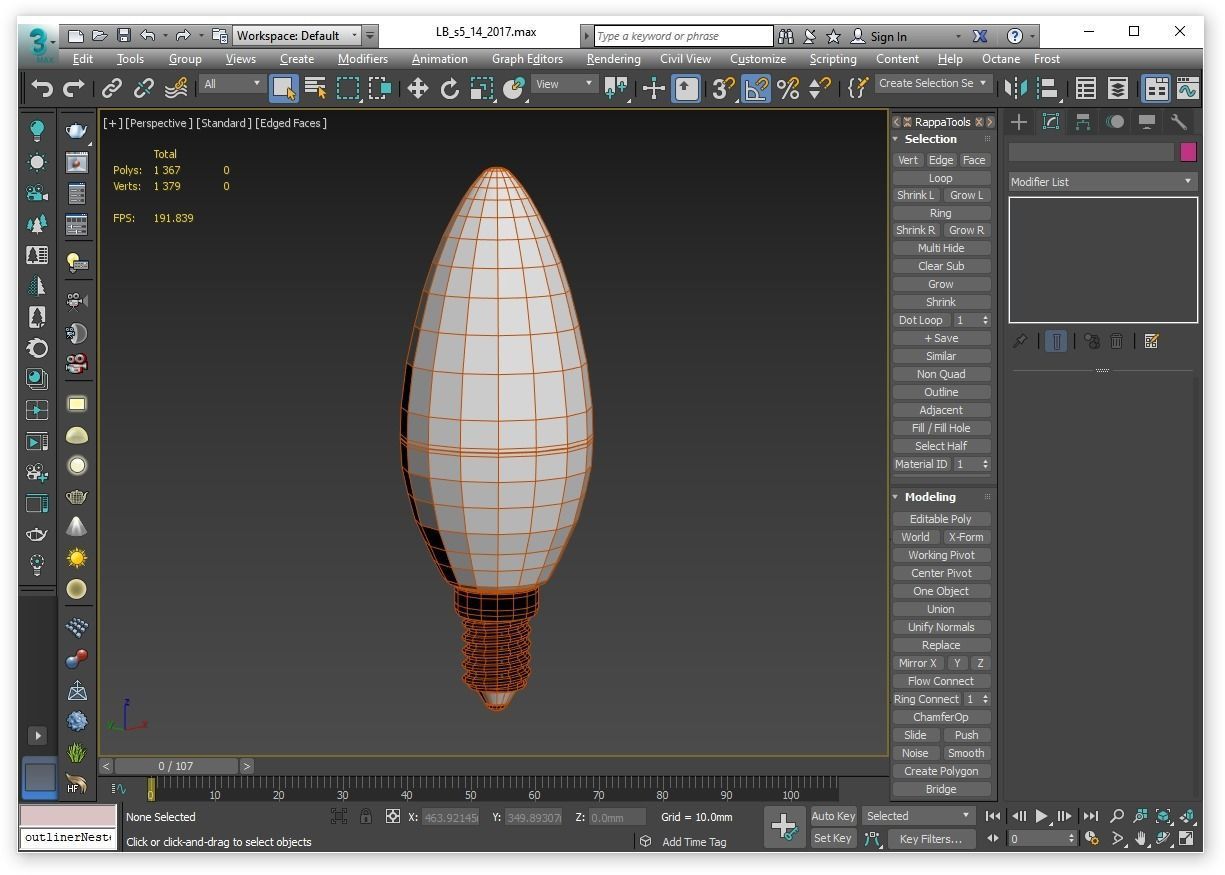
Task: Click Remove Modifier trash icon
Action: (1116, 341)
